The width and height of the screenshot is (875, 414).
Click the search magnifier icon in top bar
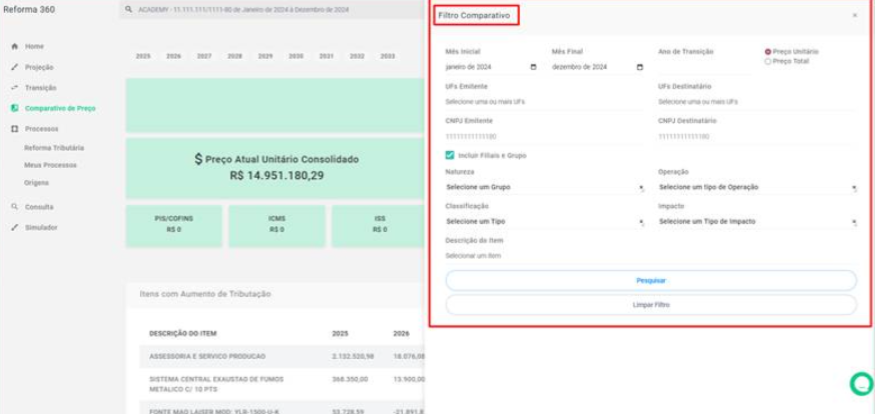tap(129, 10)
